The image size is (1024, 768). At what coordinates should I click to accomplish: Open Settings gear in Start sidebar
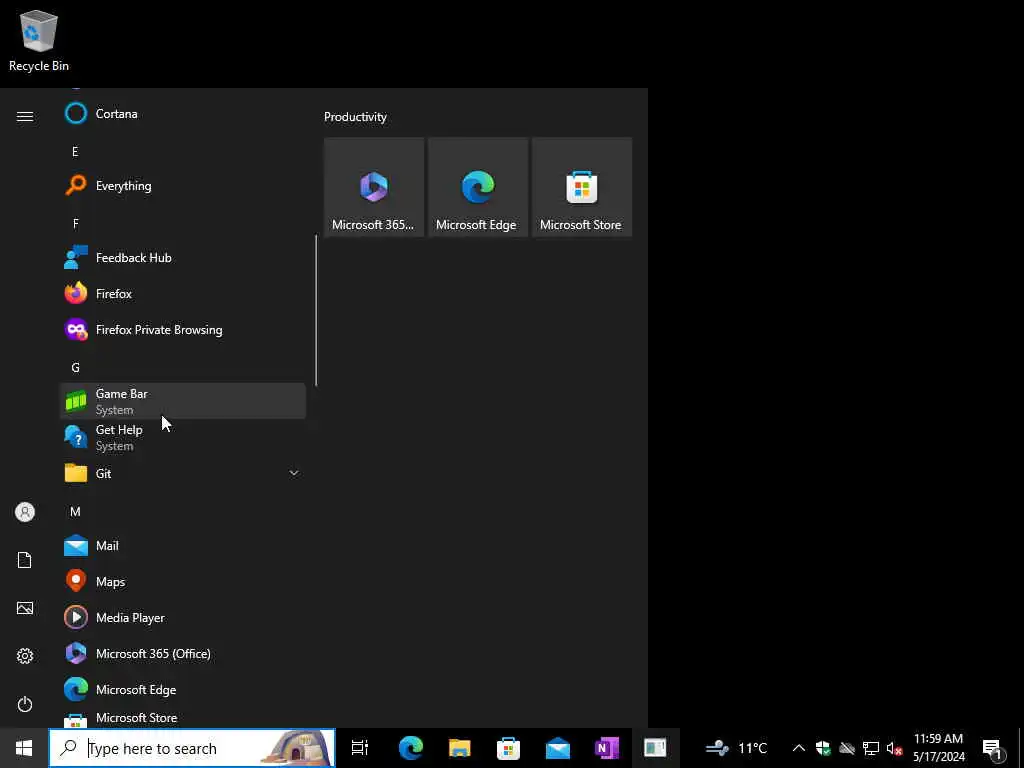tap(25, 656)
